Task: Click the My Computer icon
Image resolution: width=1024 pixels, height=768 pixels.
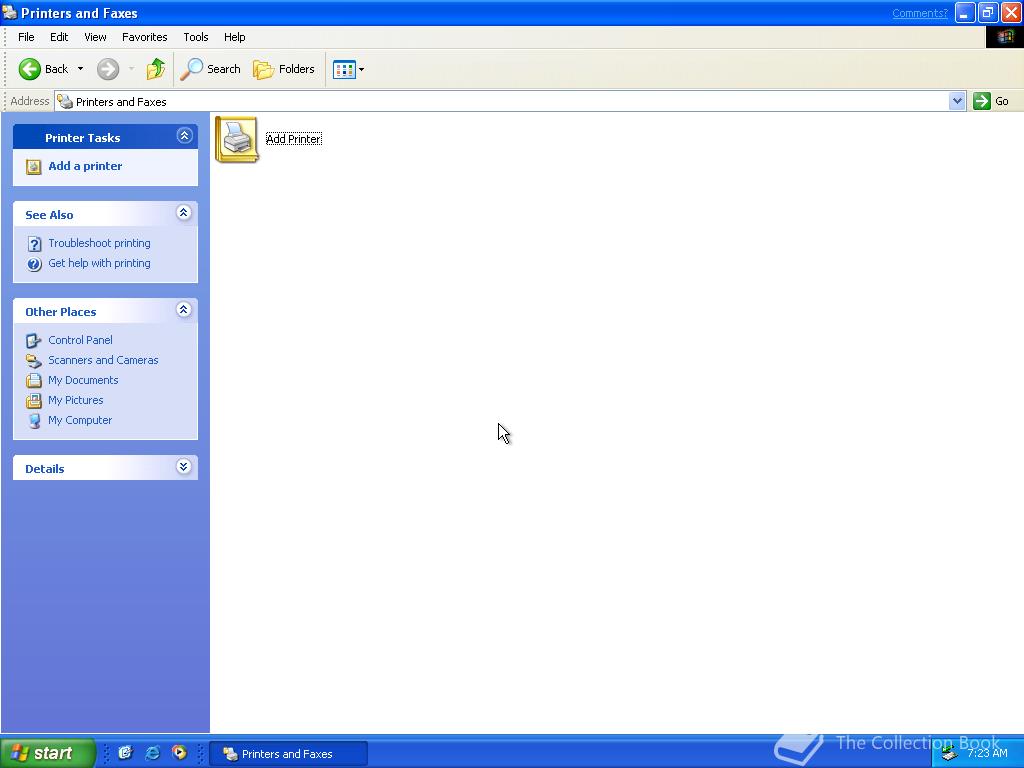Action: coord(33,421)
